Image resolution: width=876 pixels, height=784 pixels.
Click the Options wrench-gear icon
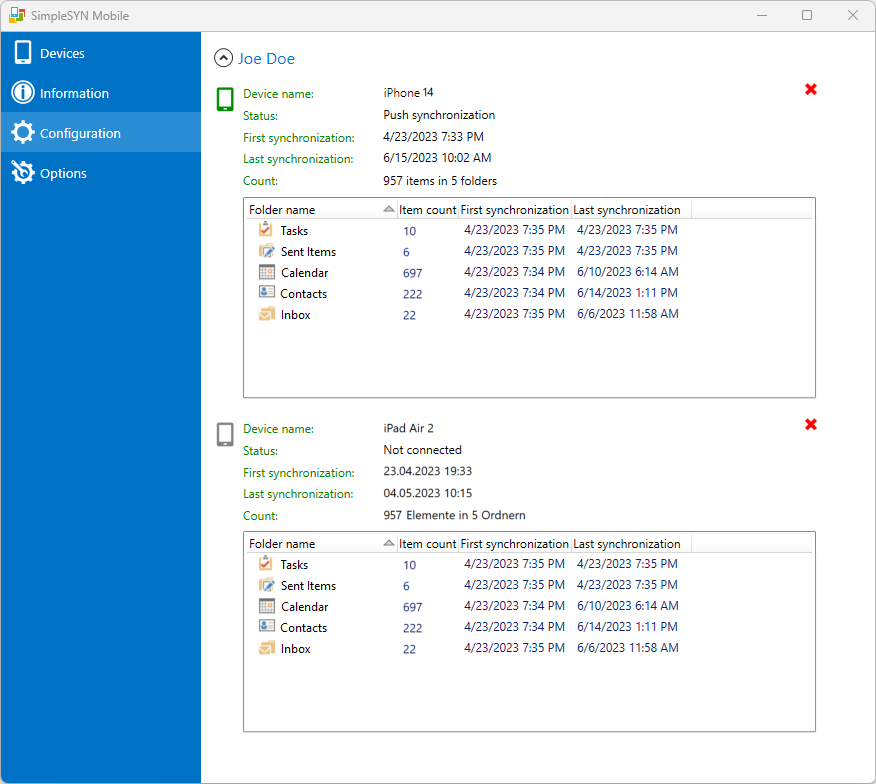23,172
